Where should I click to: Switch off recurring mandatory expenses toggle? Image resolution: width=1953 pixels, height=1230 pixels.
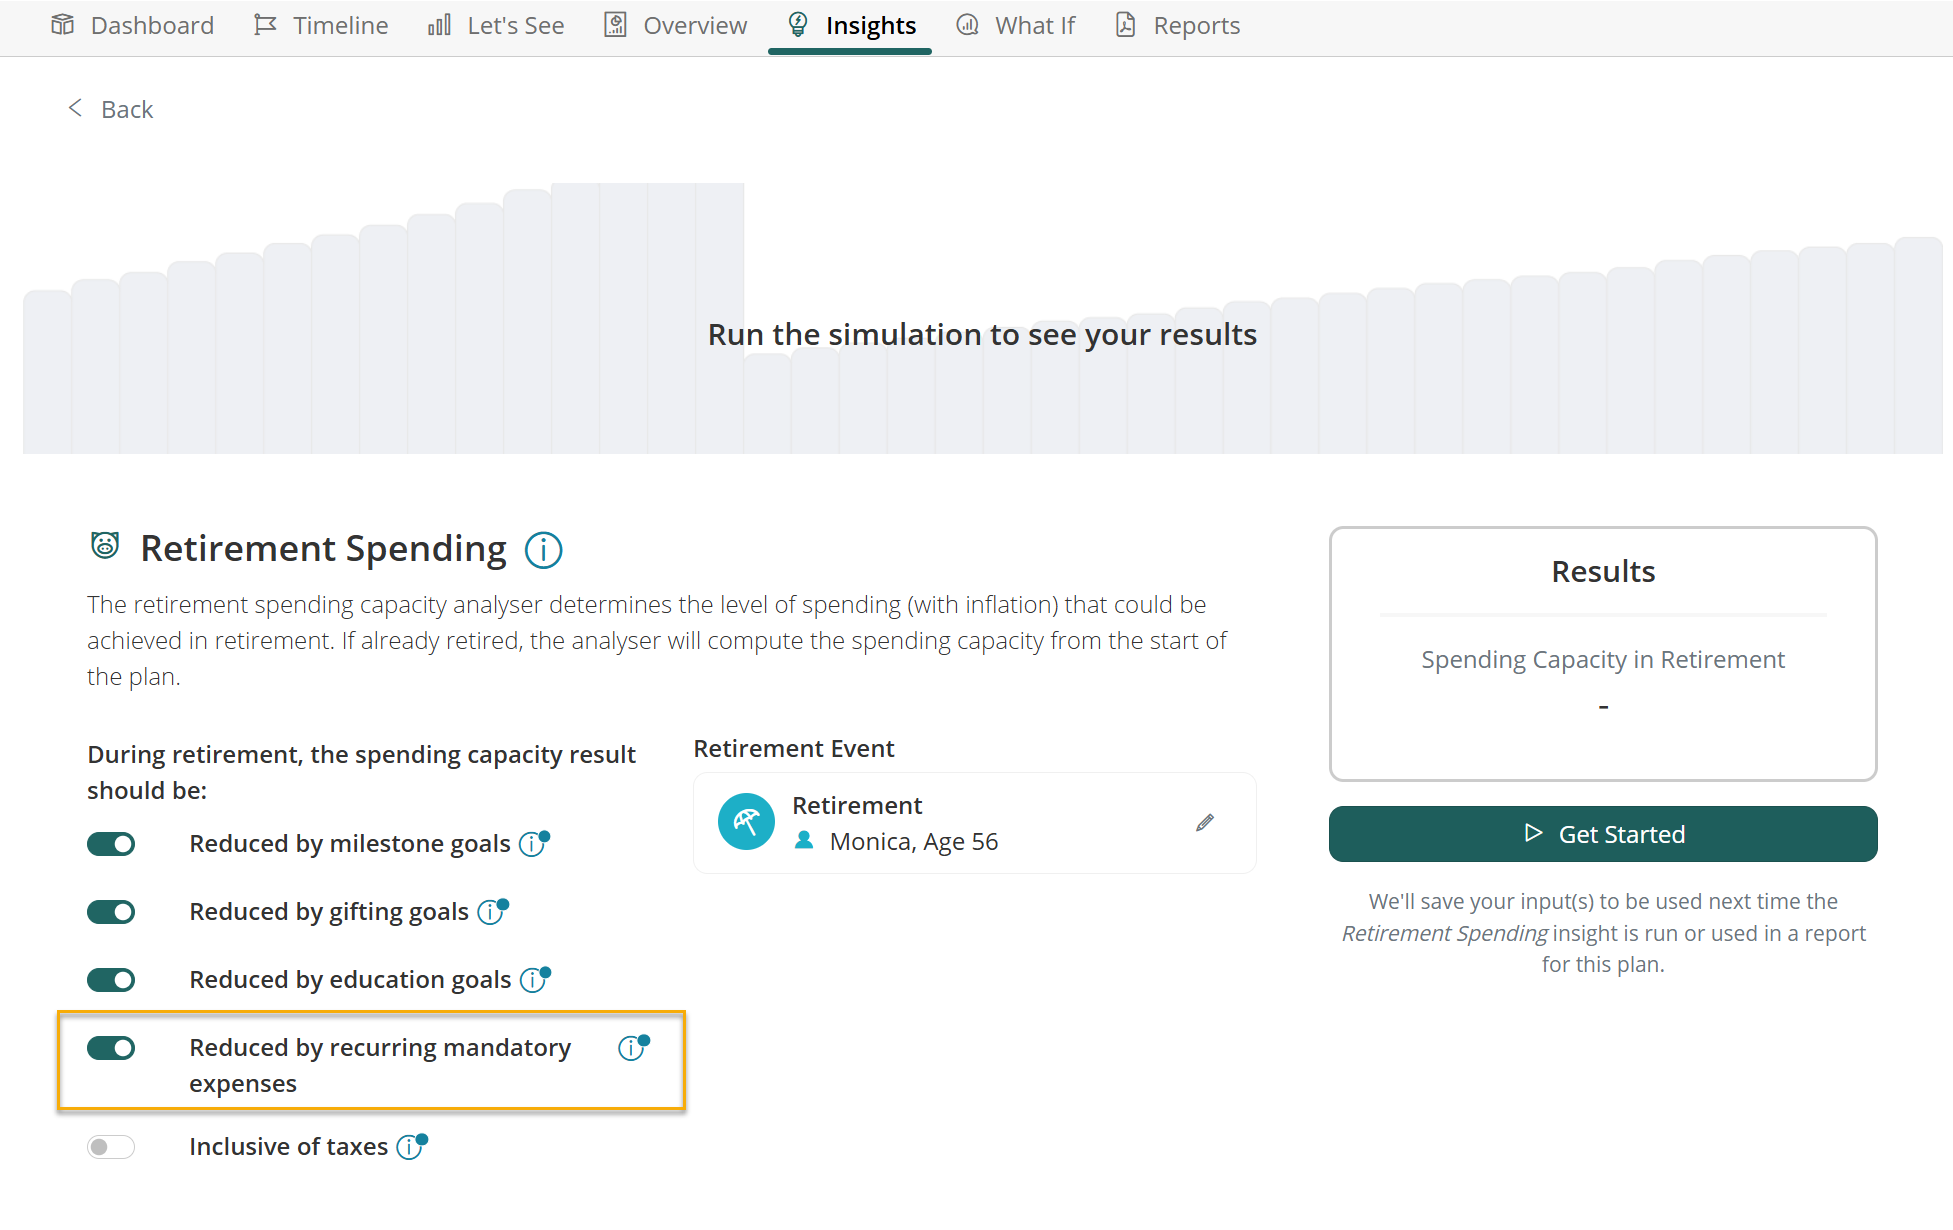111,1048
